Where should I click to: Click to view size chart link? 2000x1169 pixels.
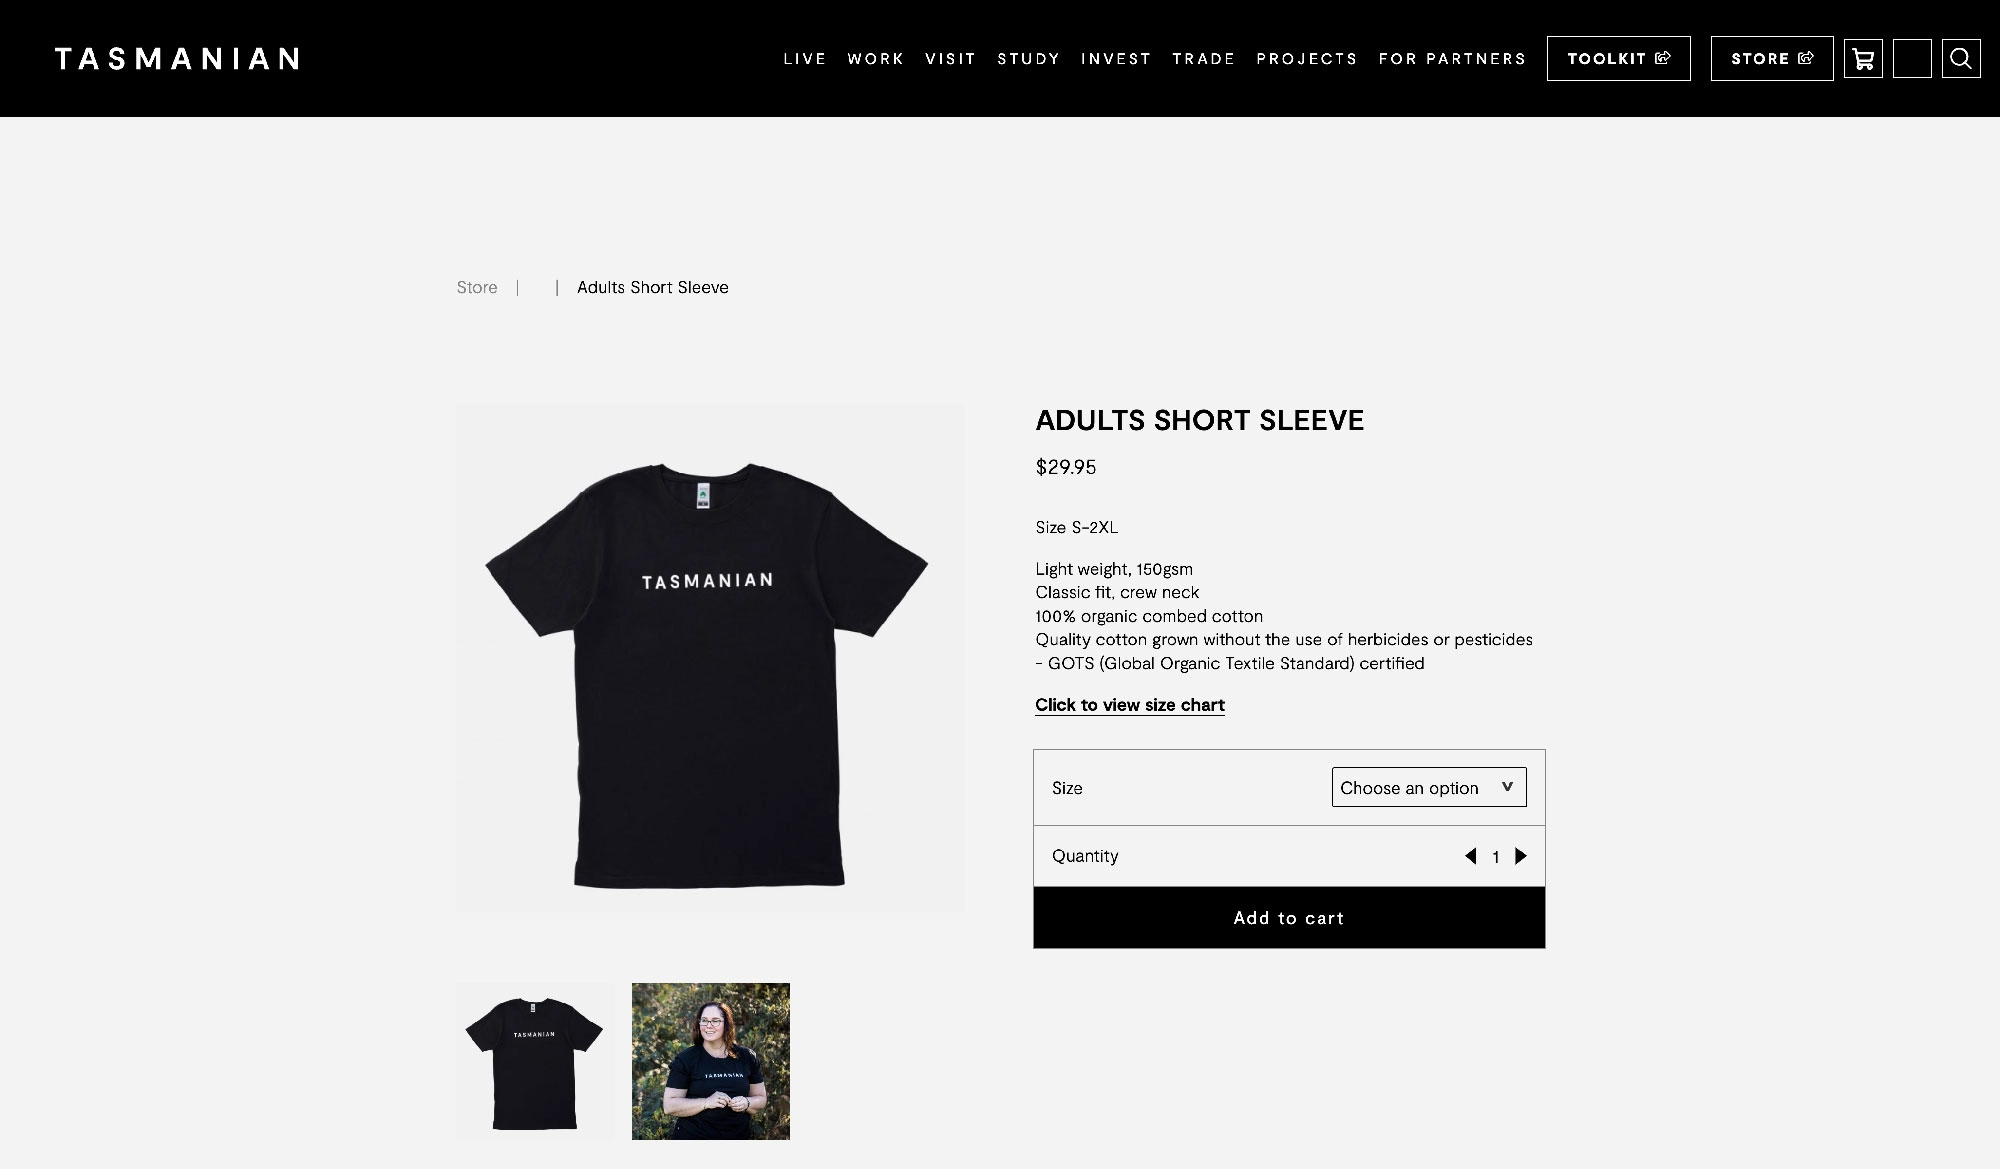point(1130,705)
